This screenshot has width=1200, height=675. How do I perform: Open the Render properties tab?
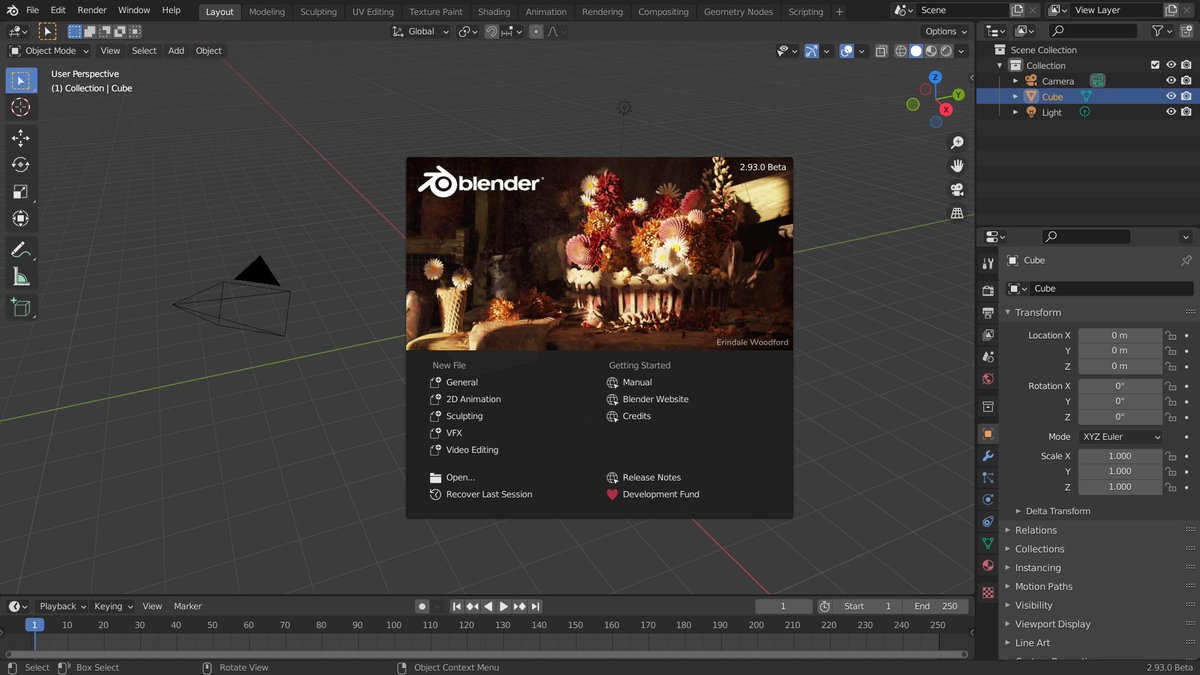988,290
